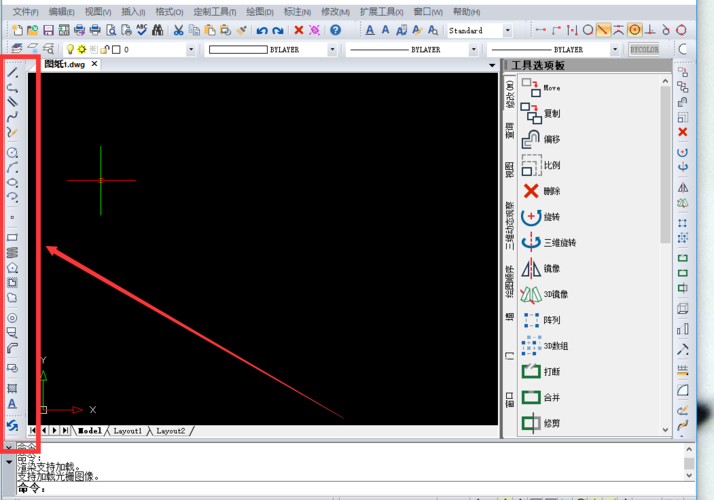The image size is (714, 500).
Task: Redo the last undone action
Action: pyautogui.click(x=278, y=30)
